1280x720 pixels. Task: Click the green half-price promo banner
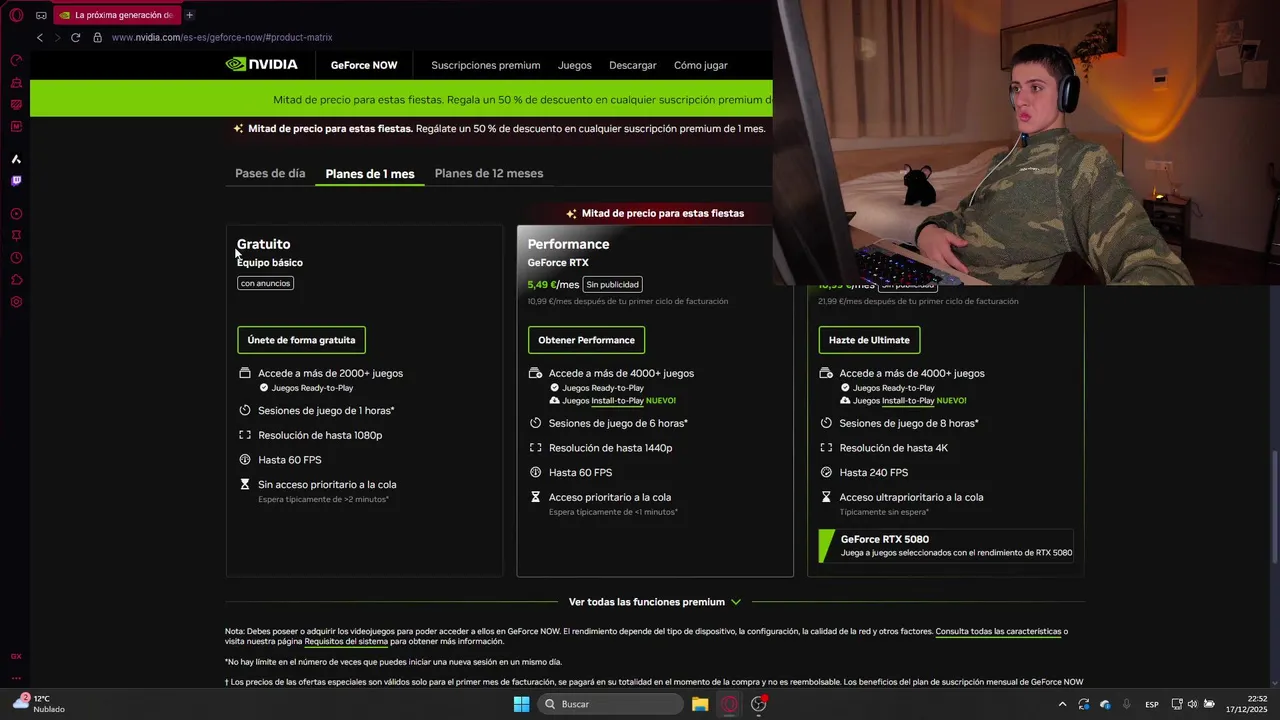401,99
